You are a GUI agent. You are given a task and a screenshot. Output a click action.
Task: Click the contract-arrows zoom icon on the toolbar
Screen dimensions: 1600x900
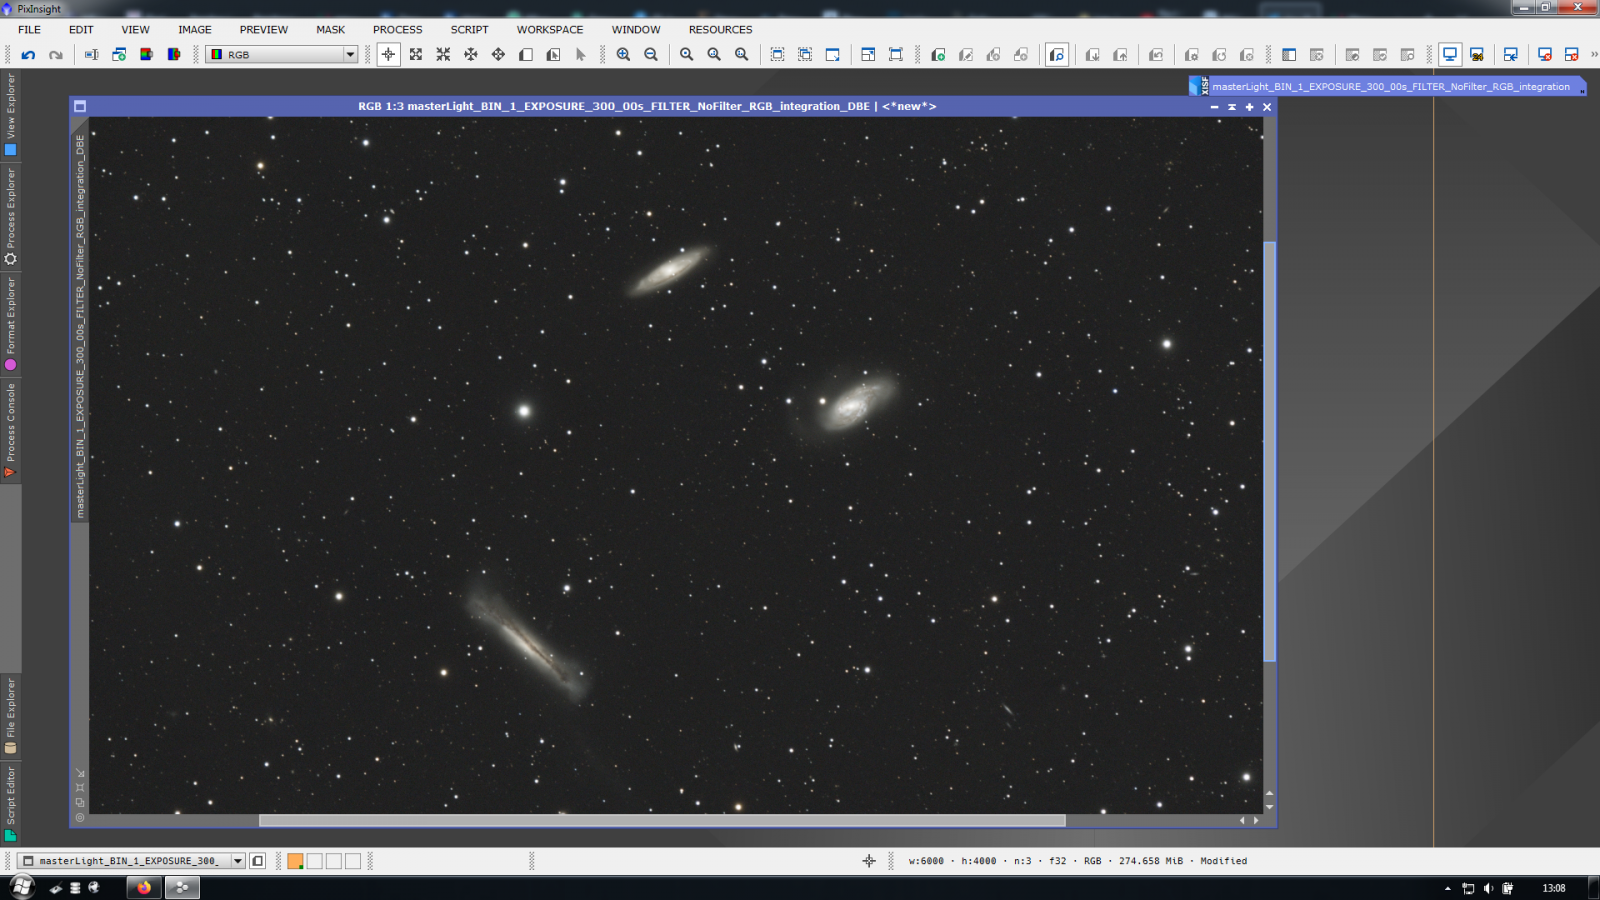click(x=443, y=55)
